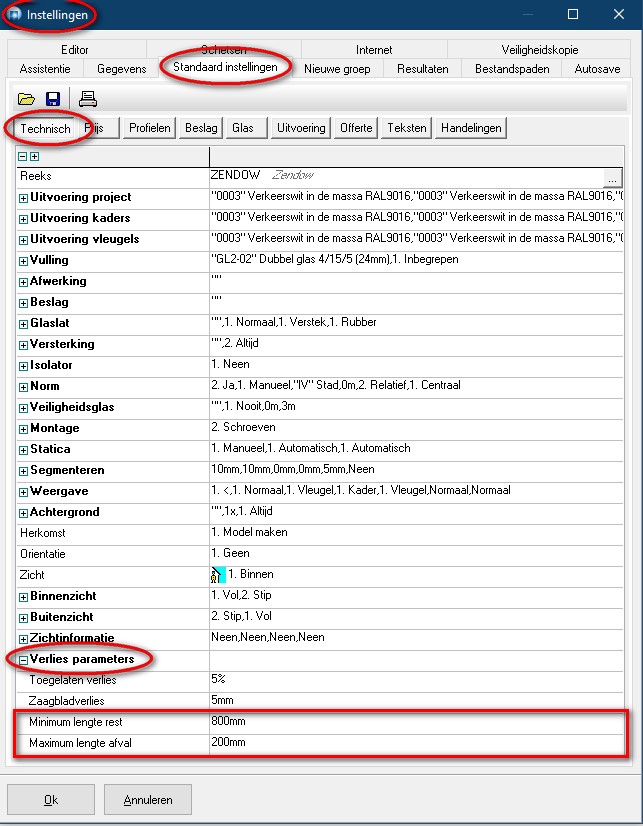This screenshot has width=643, height=826.
Task: Expand the Veiligheidsglas node
Action: point(23,408)
